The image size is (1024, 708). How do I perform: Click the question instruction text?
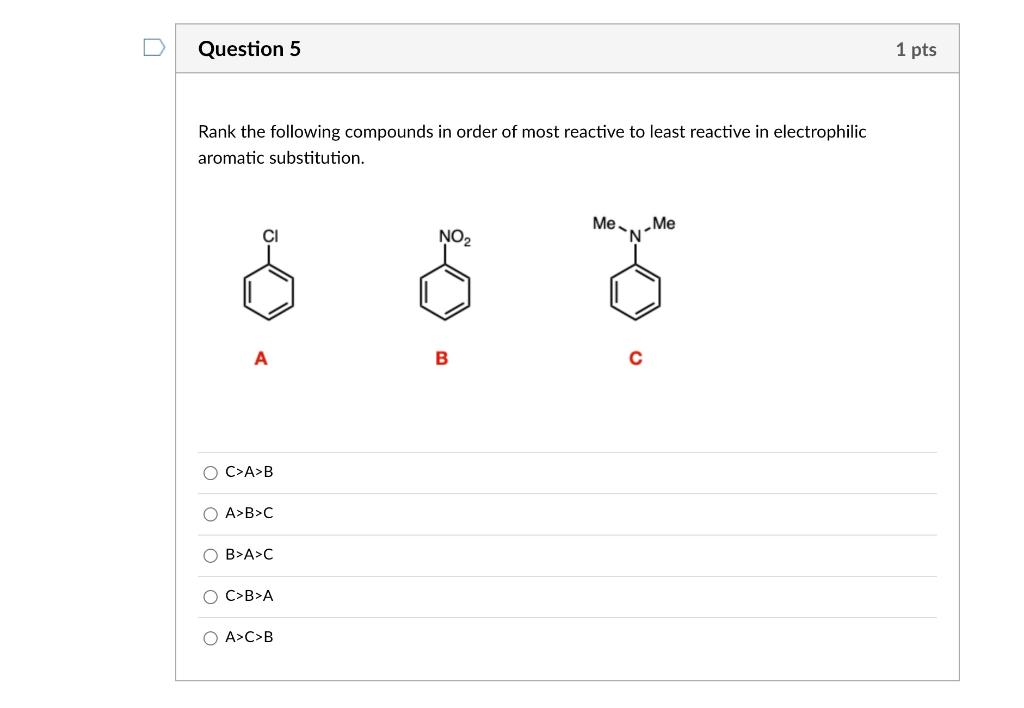pos(533,144)
